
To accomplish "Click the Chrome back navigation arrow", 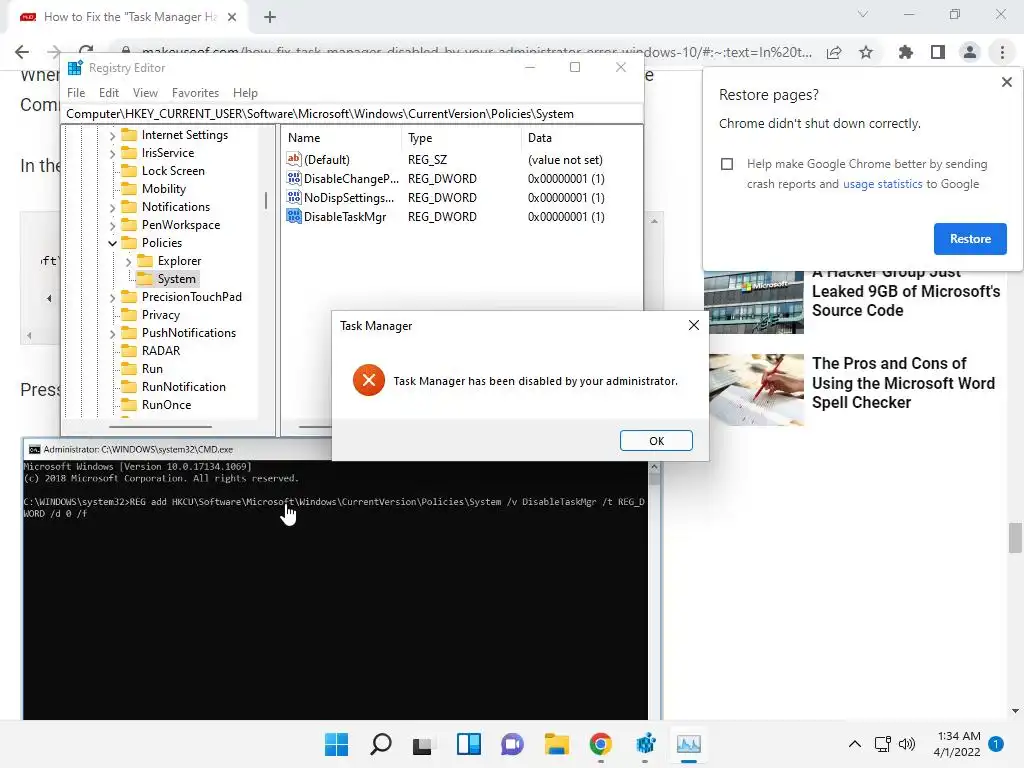I will [22, 52].
